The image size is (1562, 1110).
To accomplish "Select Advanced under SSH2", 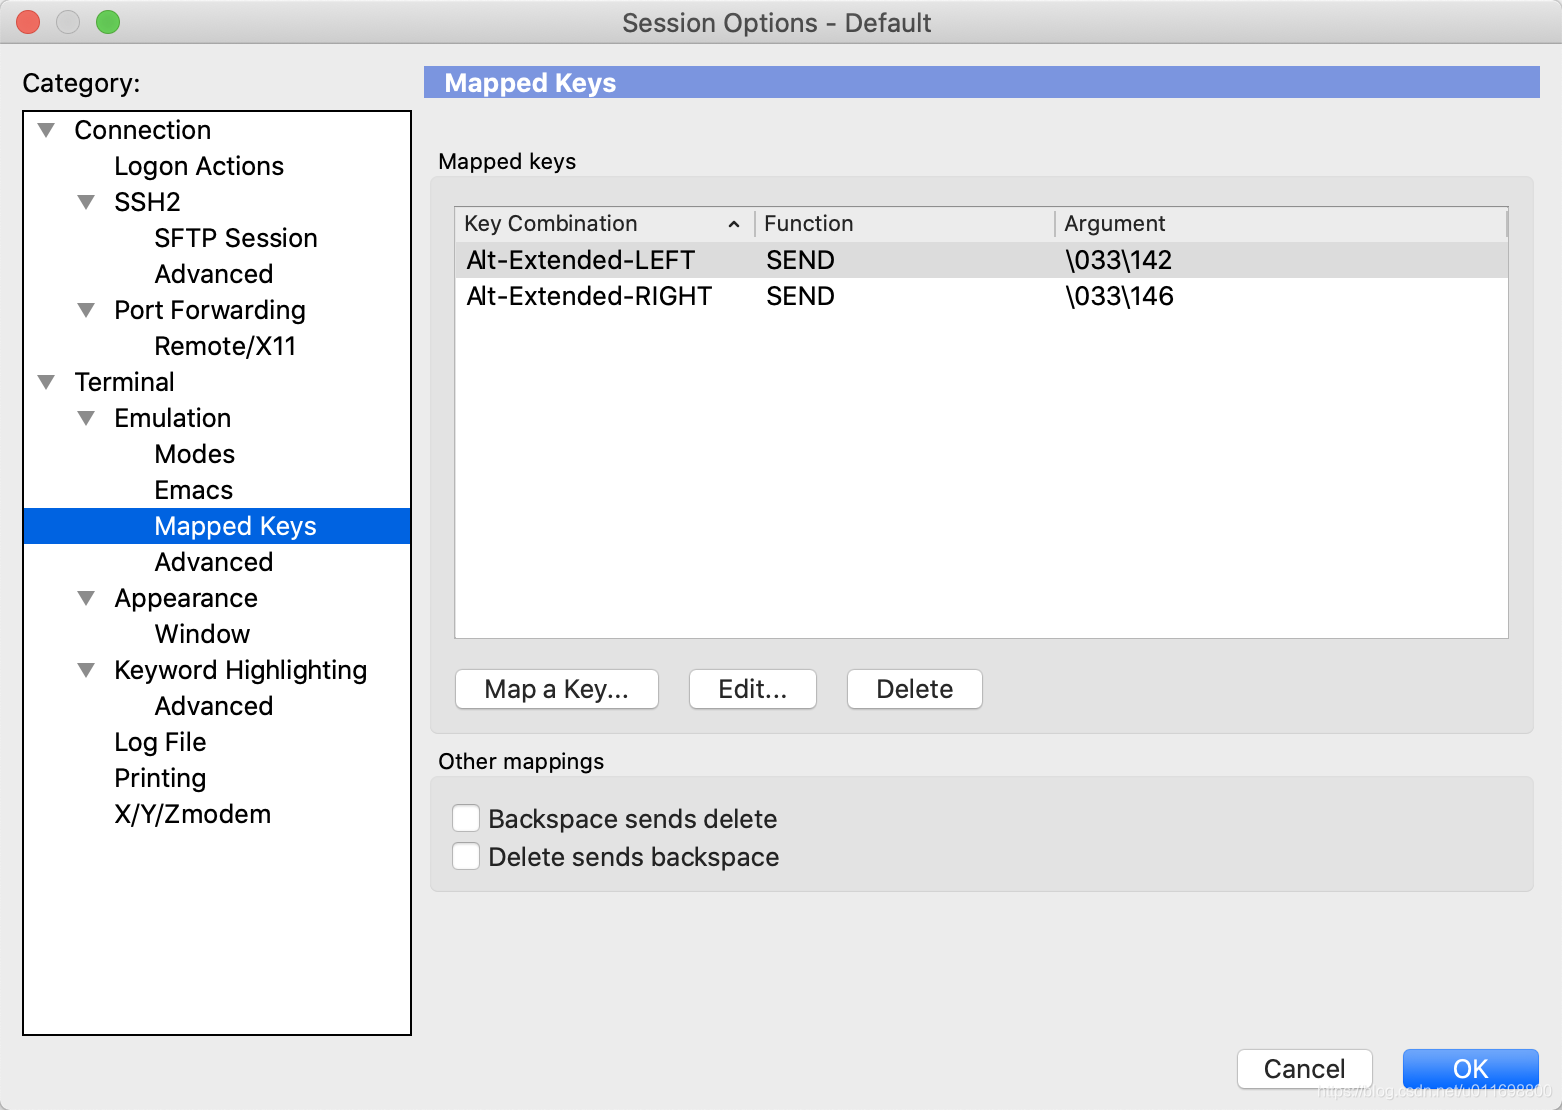I will [214, 274].
